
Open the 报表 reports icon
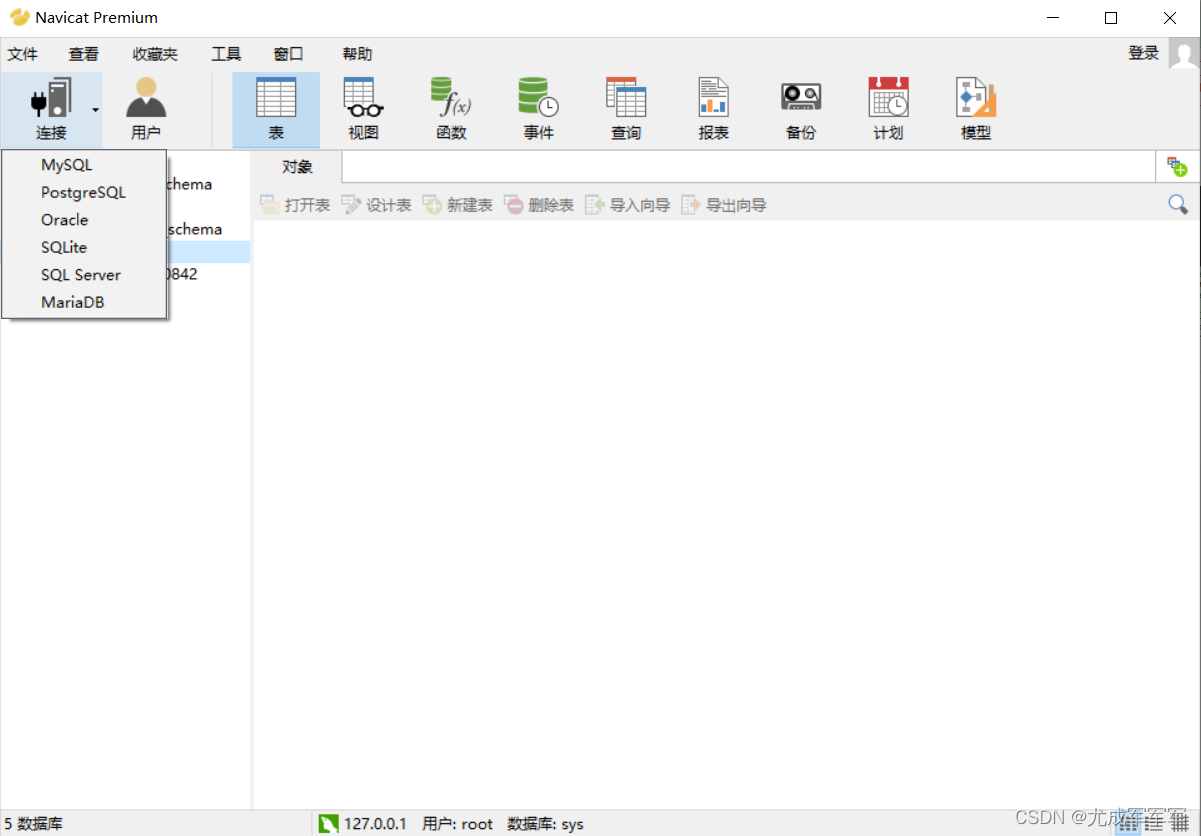tap(713, 99)
